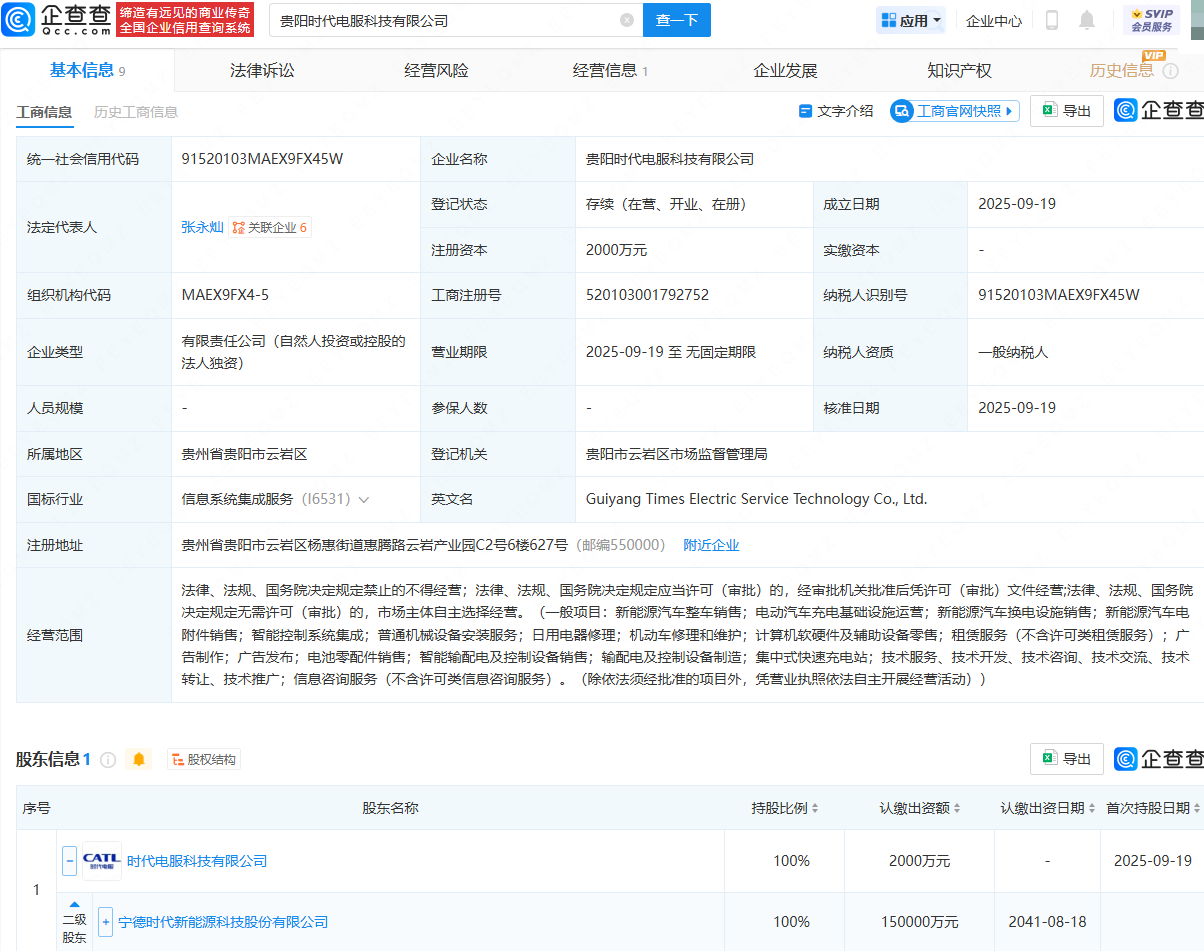Select 工商信息 sub-tab
This screenshot has width=1204, height=951.
tap(44, 112)
